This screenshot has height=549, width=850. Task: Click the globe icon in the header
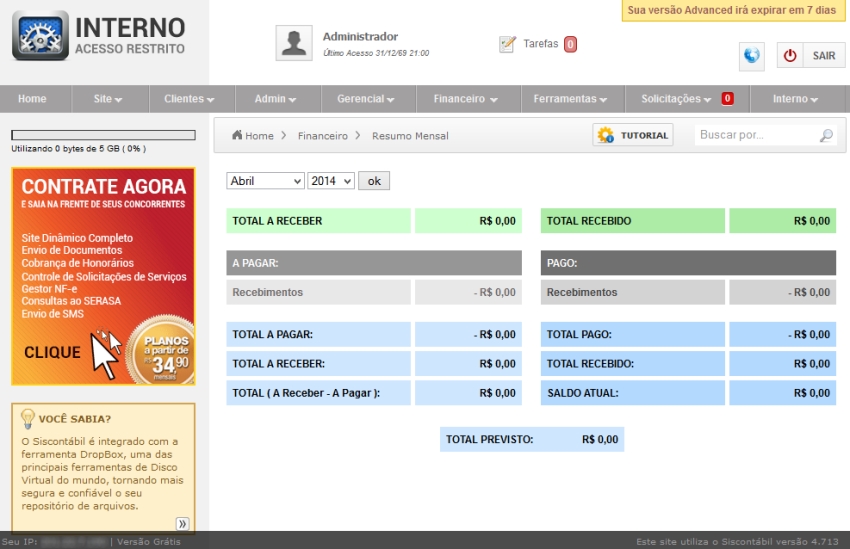click(752, 56)
